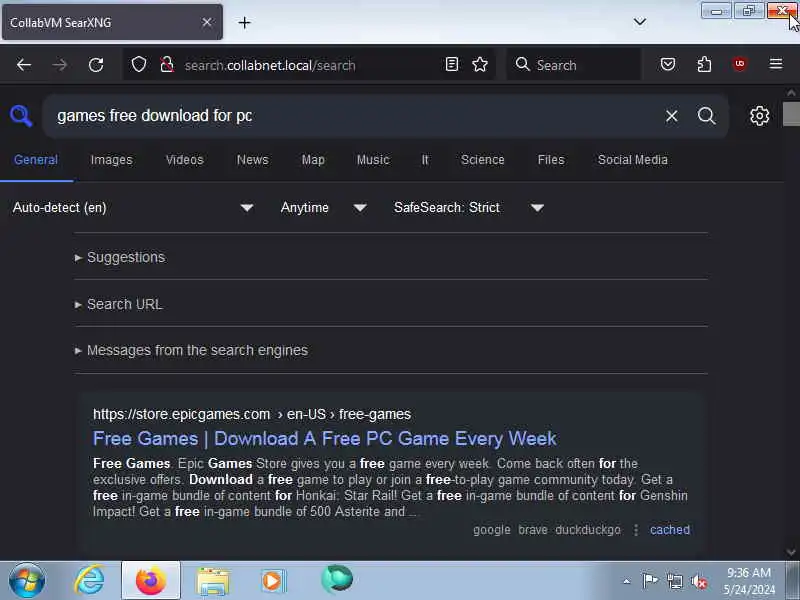
Task: Click the page scrollbar thumb
Action: click(791, 113)
